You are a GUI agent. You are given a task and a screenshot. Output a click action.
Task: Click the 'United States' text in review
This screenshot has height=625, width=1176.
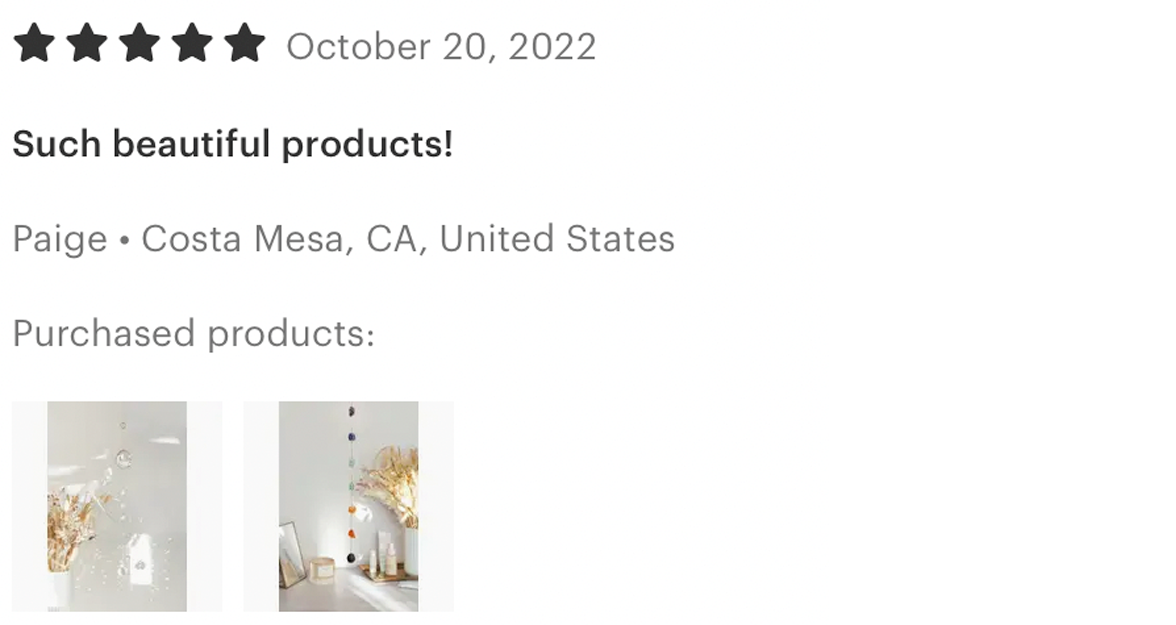click(557, 239)
